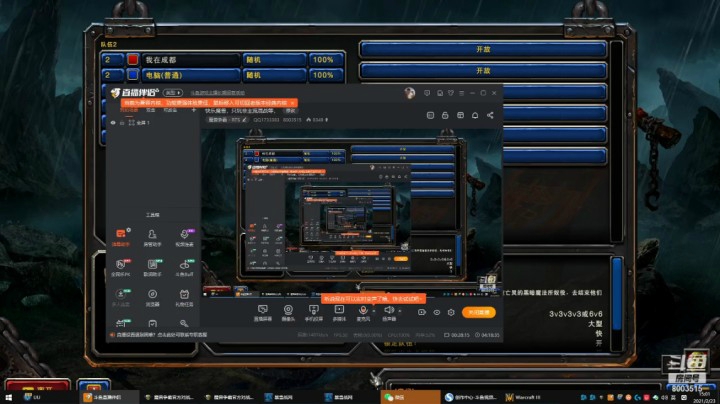Close the orange notice banner under the title bar
720x404 pixels.
click(x=292, y=103)
